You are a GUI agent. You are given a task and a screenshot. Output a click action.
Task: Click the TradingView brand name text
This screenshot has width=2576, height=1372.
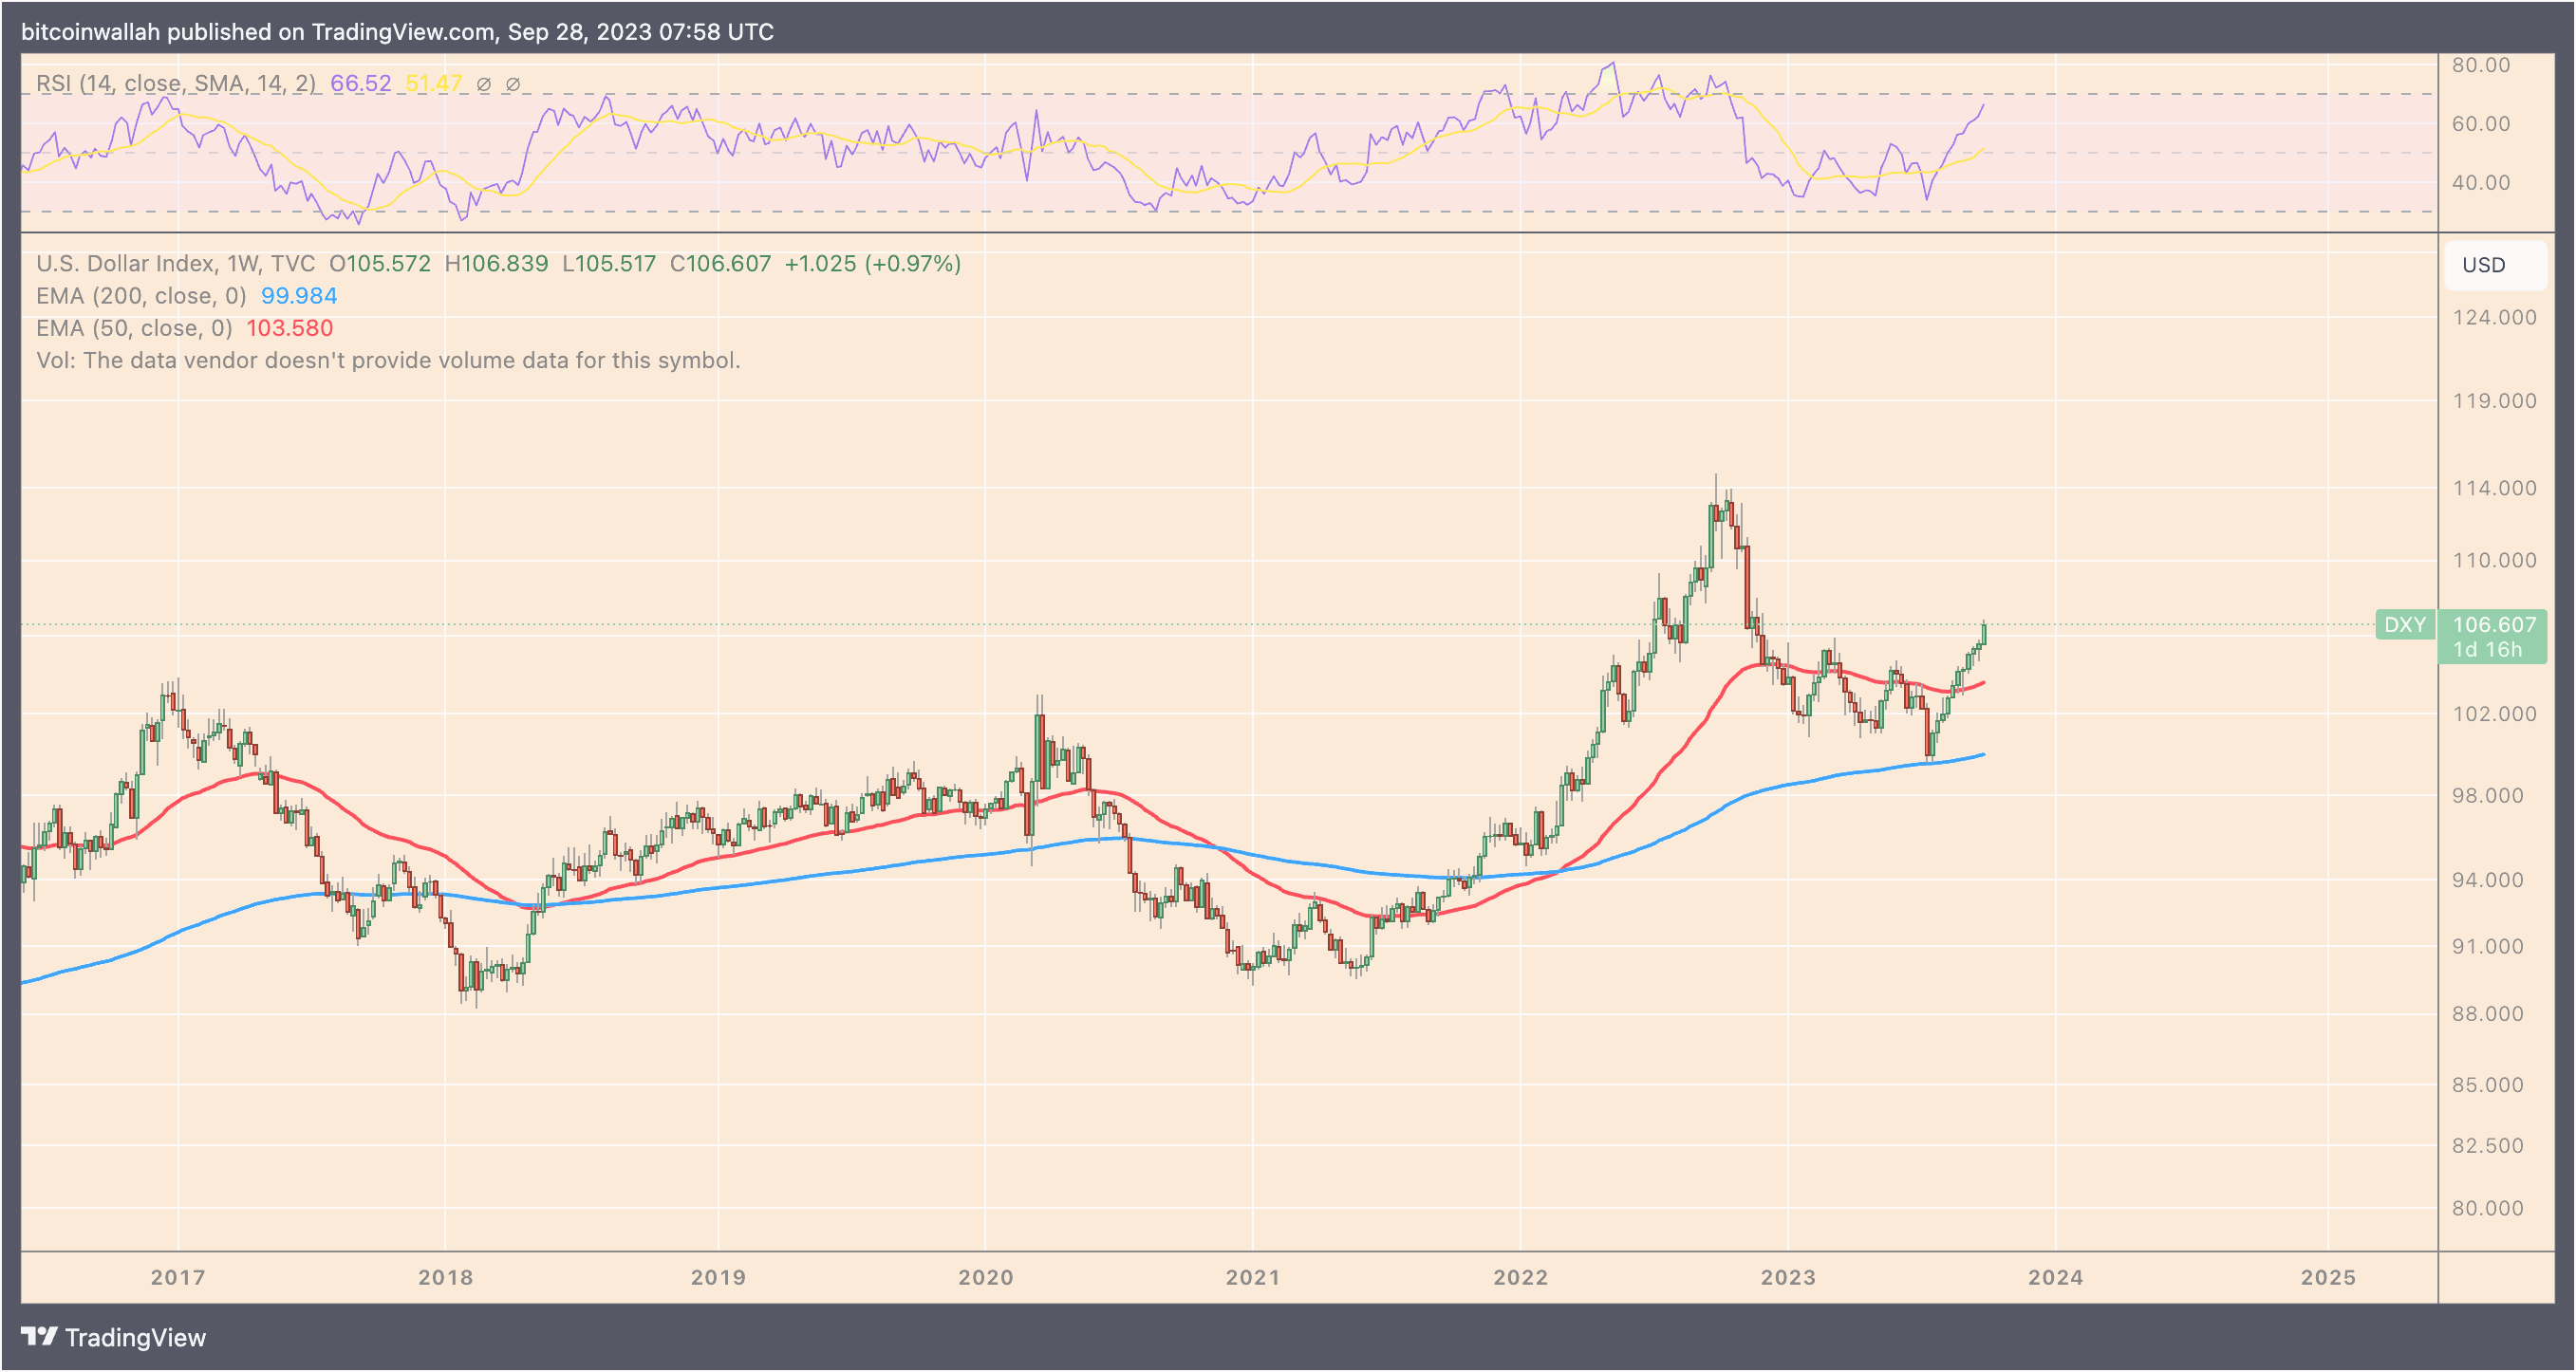tap(135, 1337)
